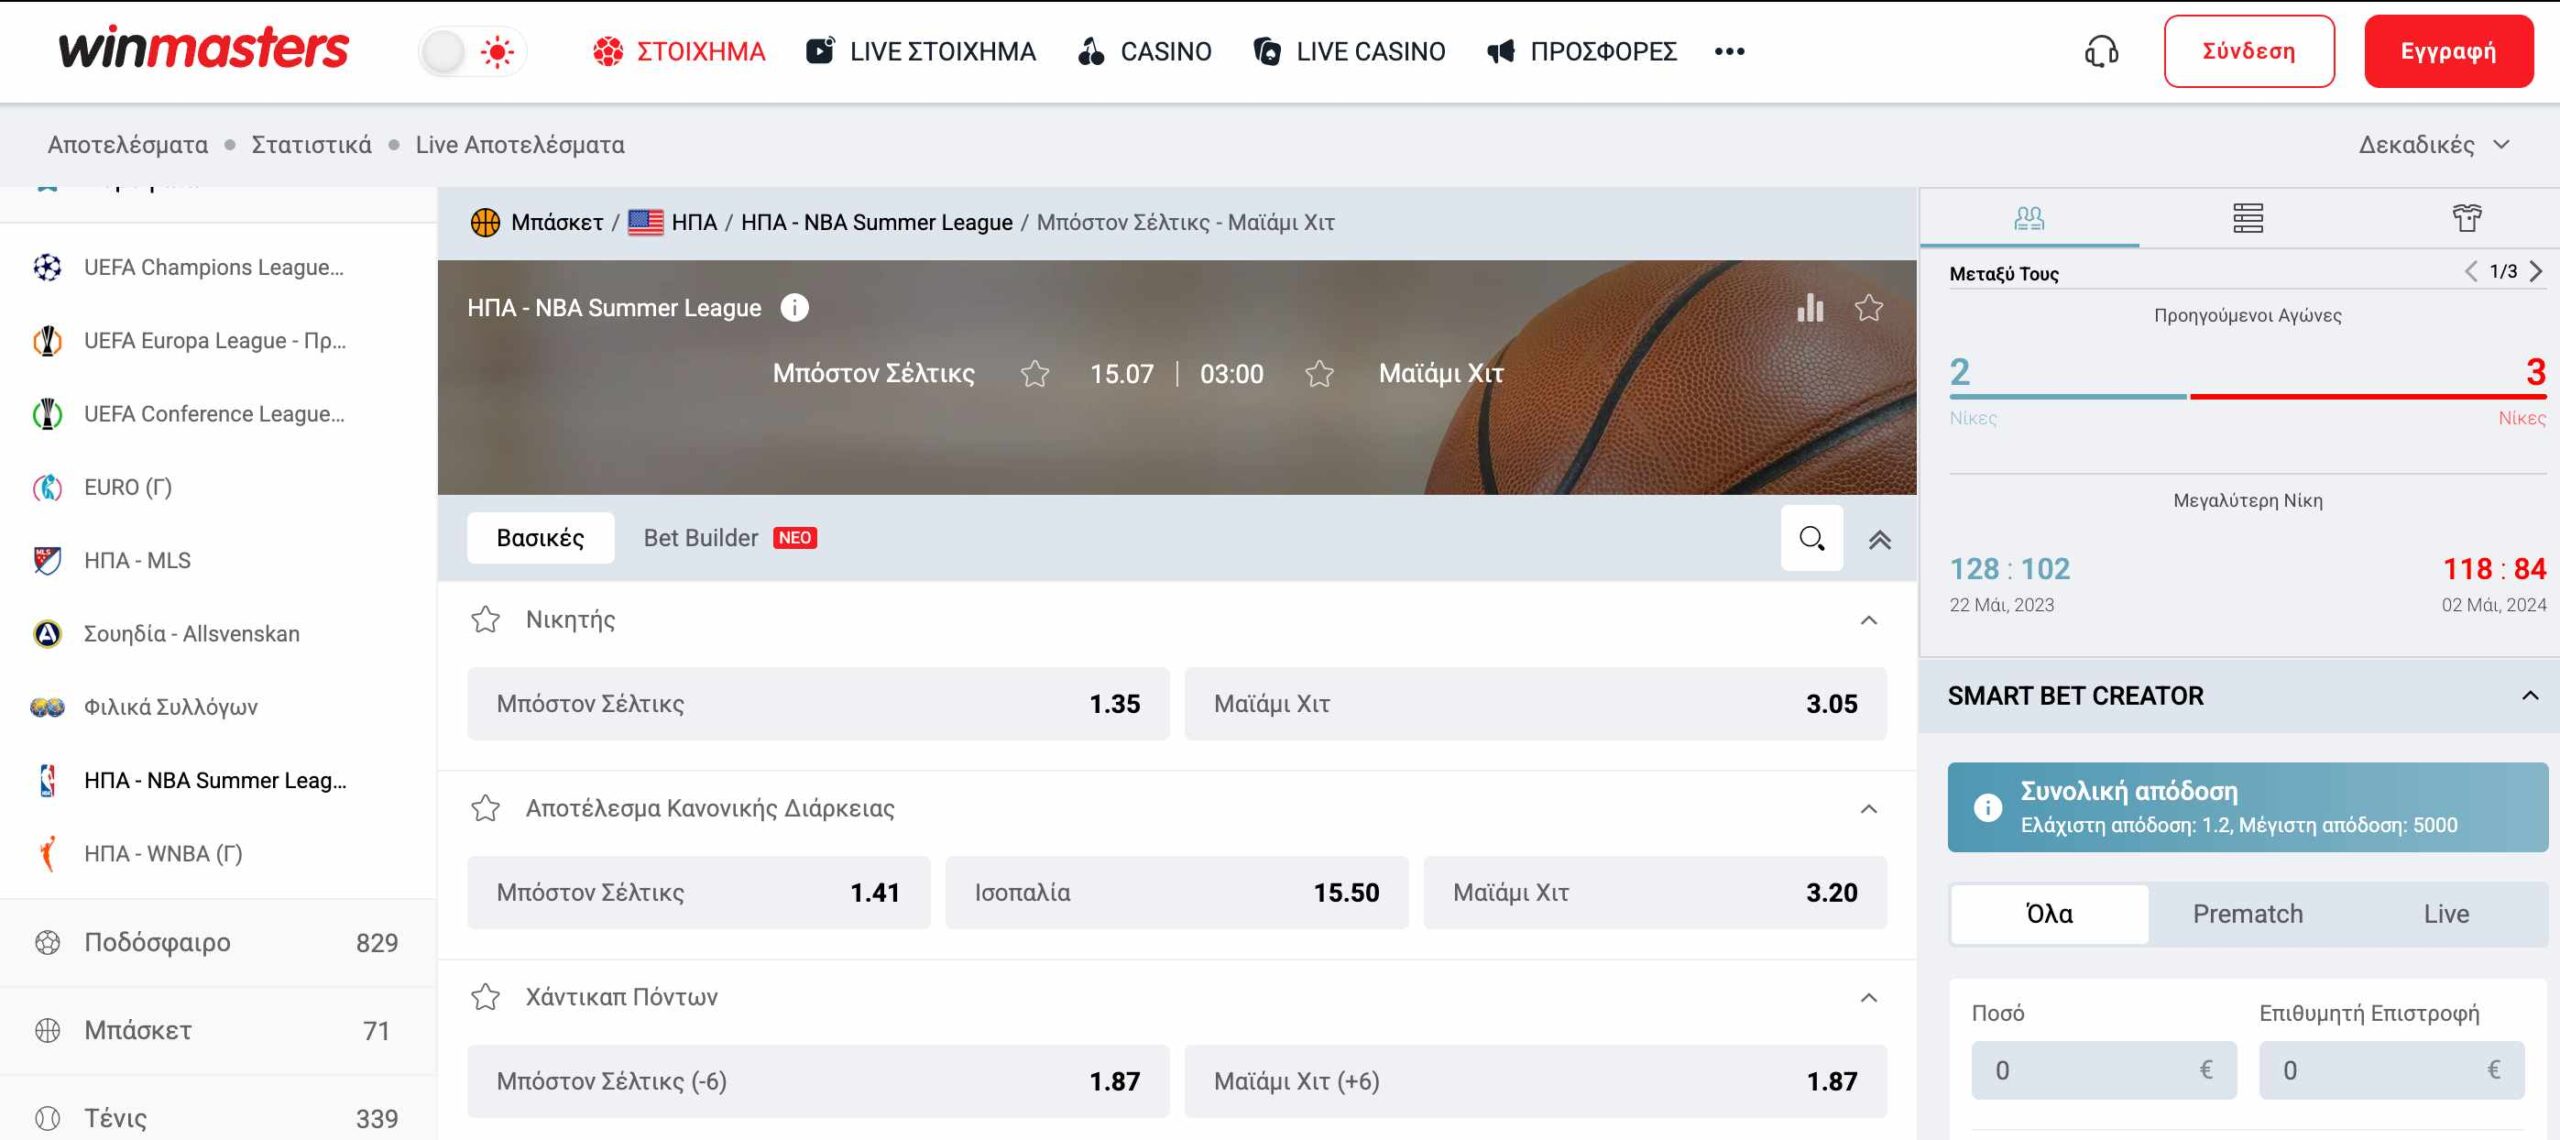
Task: Bet Μπόστον Σέλτικς winner at 1.35
Action: pos(818,704)
